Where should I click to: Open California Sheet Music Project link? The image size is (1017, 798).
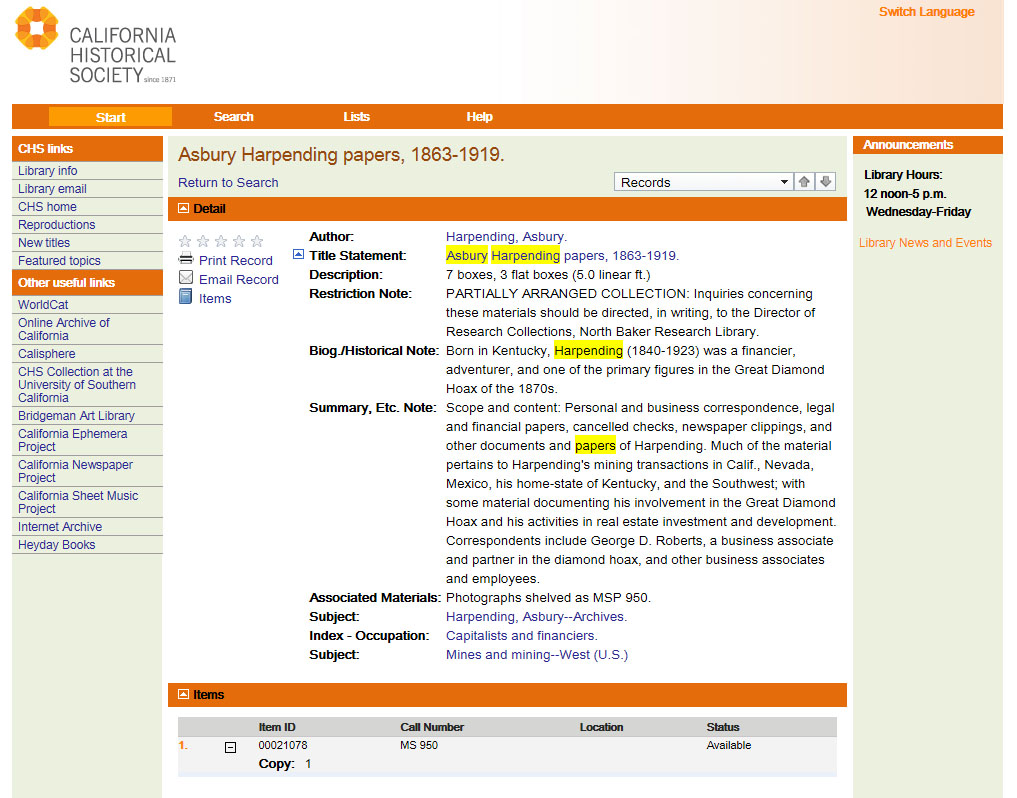[x=78, y=502]
